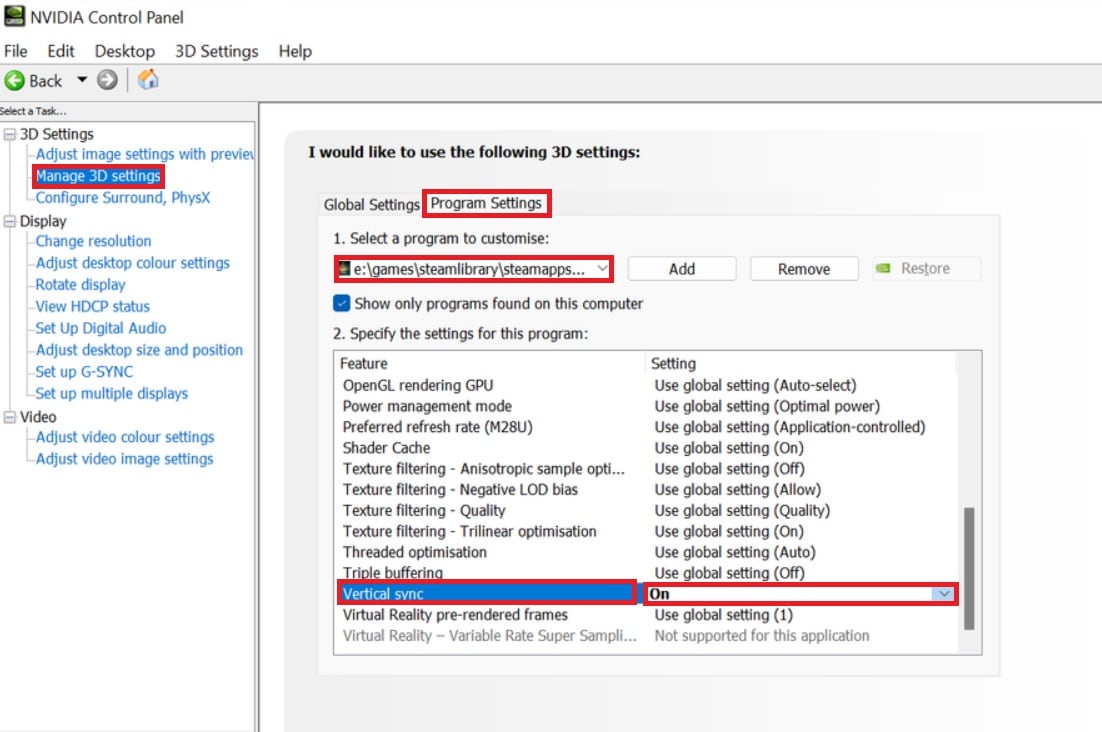Collapse the Video tree node
This screenshot has width=1102, height=732.
point(10,417)
